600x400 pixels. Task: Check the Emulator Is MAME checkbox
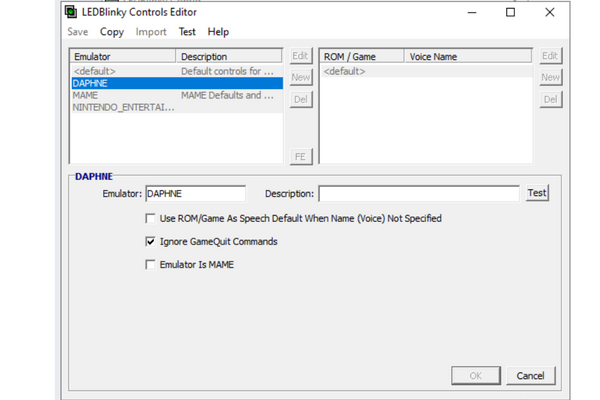click(150, 264)
